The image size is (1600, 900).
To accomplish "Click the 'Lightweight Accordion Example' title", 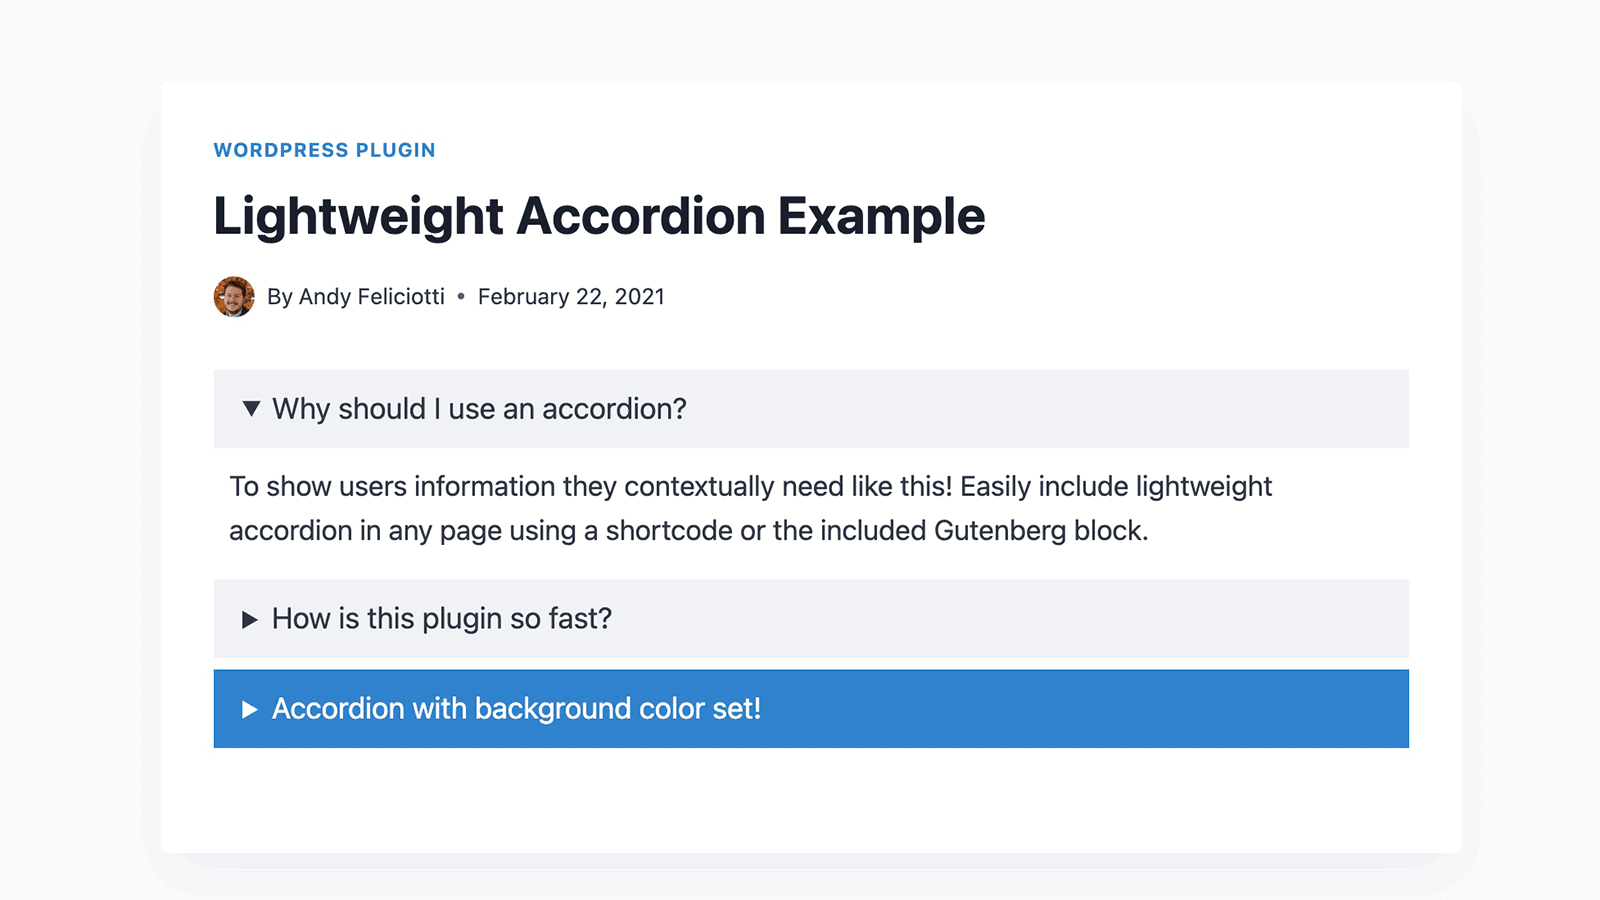I will click(x=599, y=216).
